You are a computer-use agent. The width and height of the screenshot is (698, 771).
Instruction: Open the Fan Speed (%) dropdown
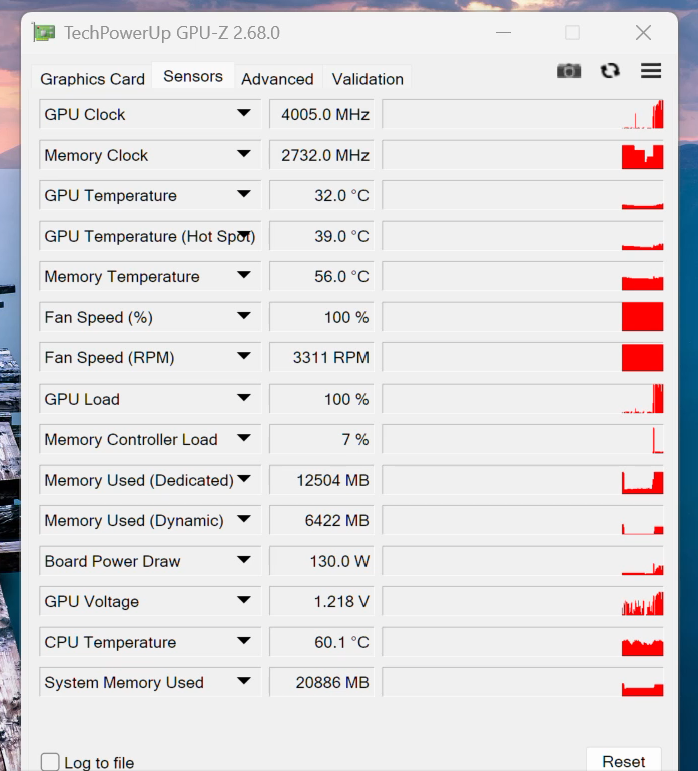(x=244, y=316)
